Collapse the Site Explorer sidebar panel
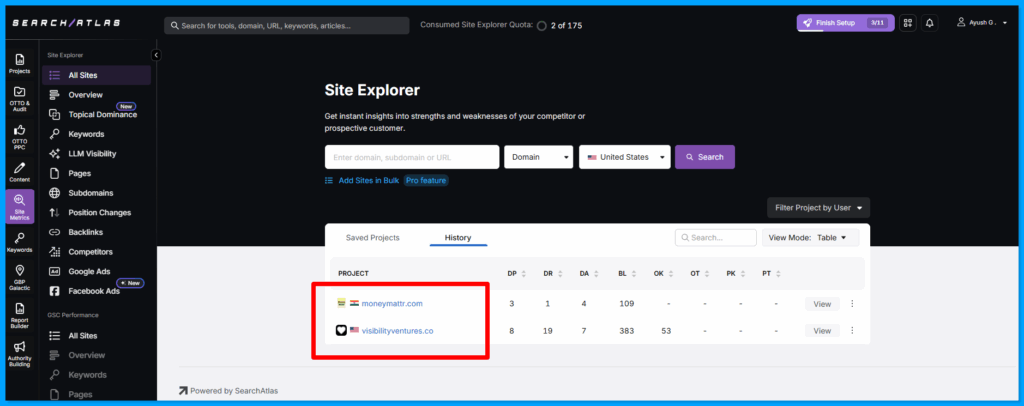The image size is (1024, 406). (x=155, y=55)
